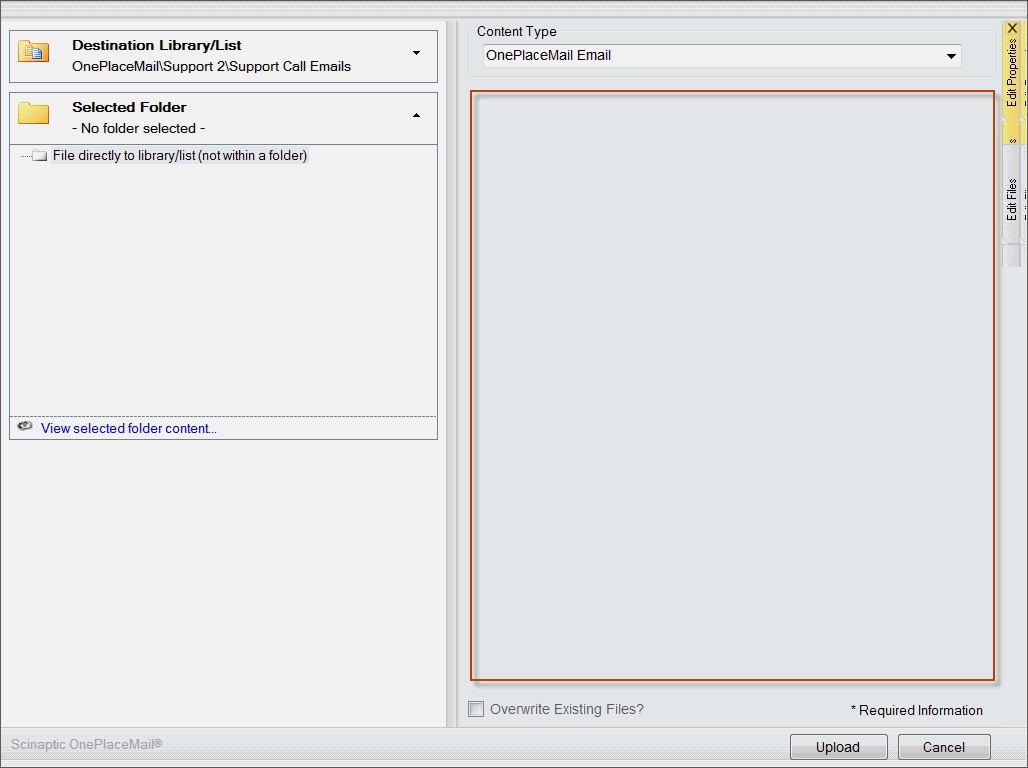Image resolution: width=1028 pixels, height=768 pixels.
Task: Collapse the Selected Folder section arrow
Action: (x=416, y=115)
